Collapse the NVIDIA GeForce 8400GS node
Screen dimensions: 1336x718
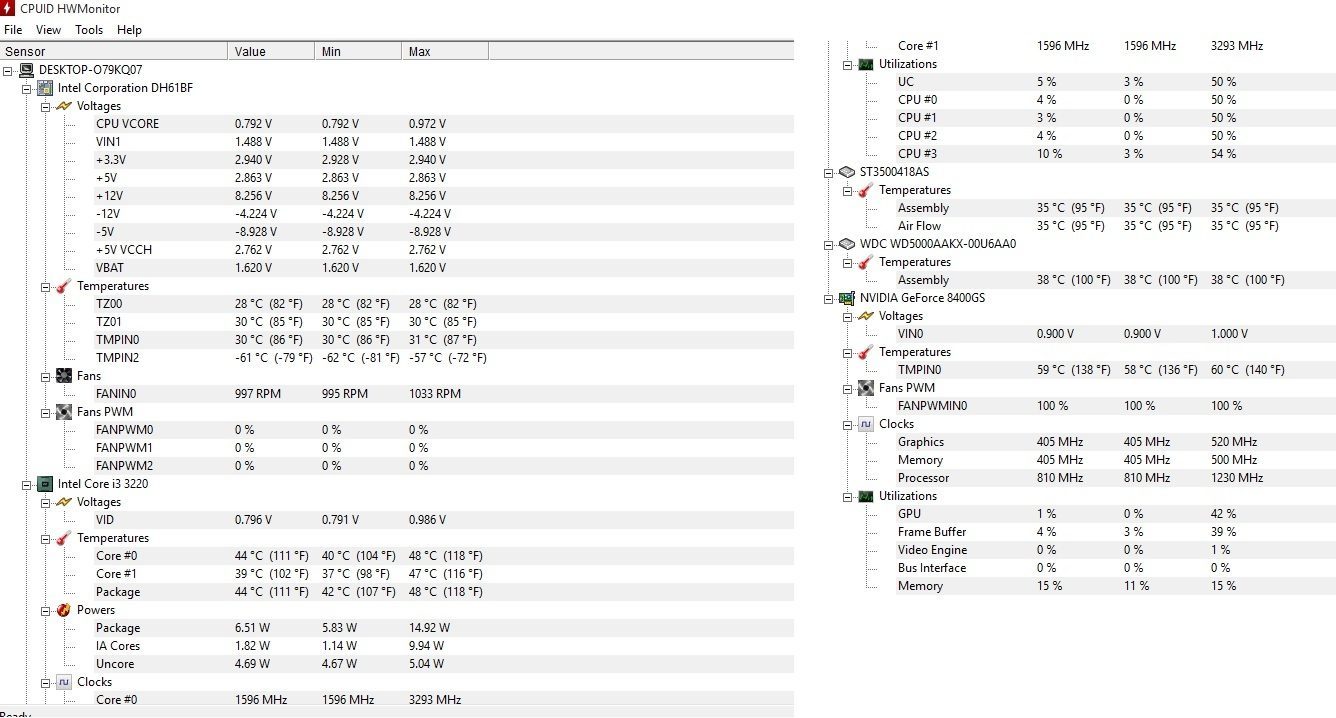829,298
